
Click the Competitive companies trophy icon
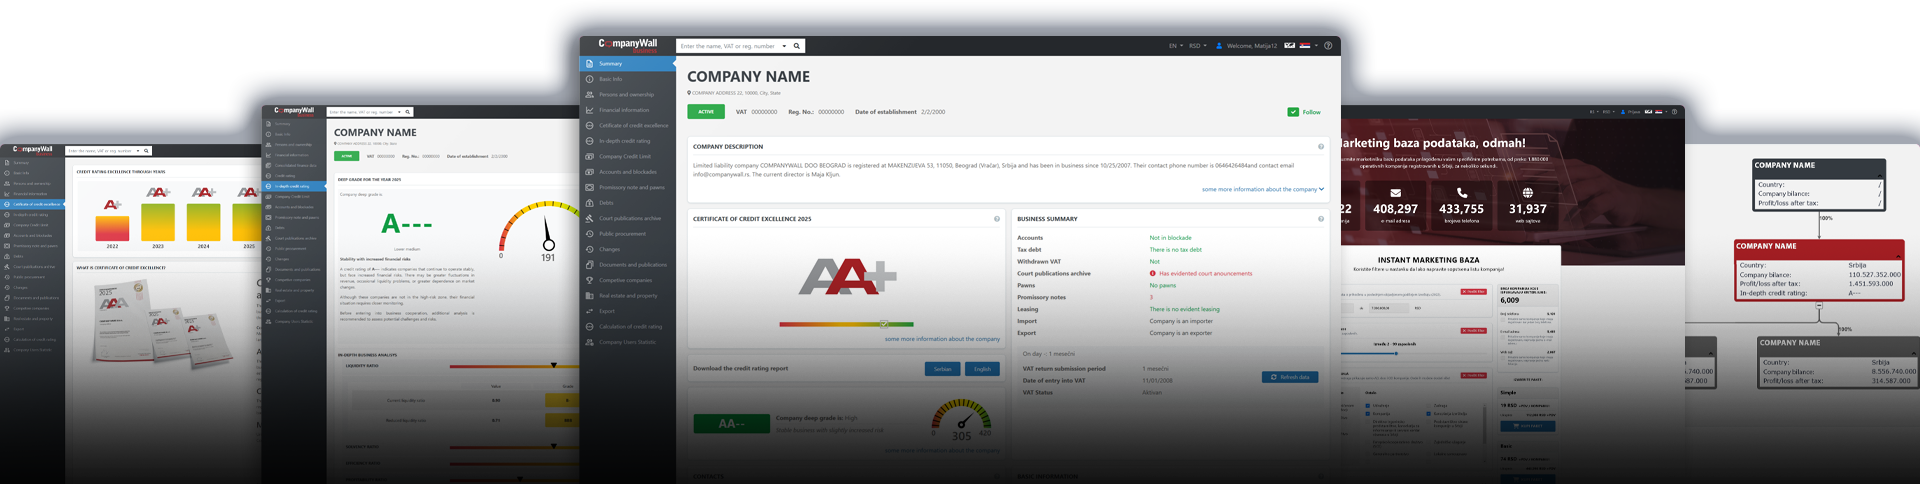tap(589, 280)
